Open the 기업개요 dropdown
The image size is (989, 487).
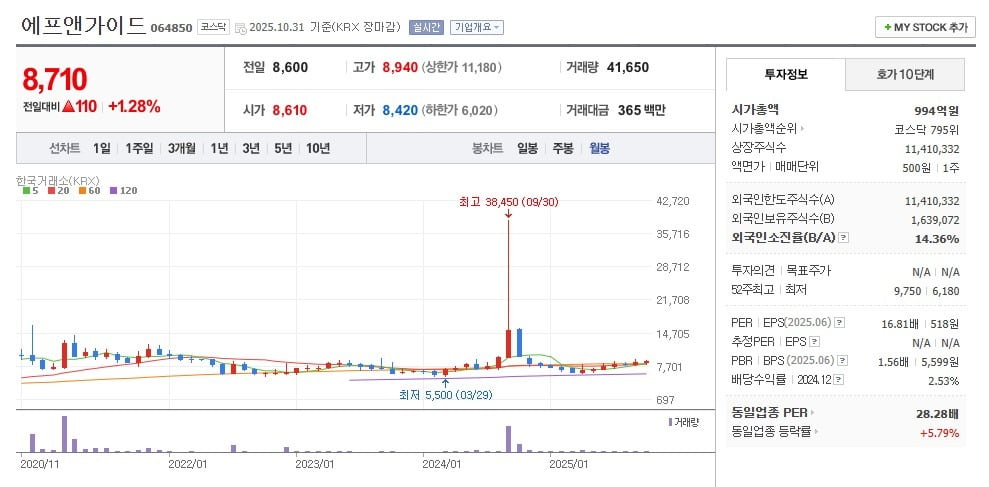coord(477,28)
